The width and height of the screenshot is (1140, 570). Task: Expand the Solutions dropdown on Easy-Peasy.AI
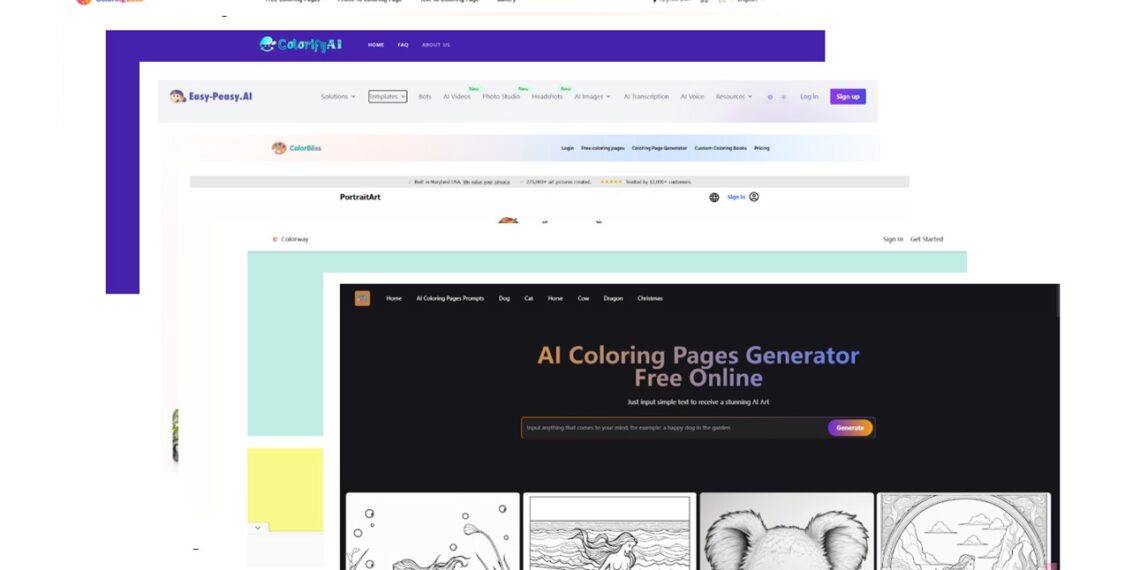[338, 97]
